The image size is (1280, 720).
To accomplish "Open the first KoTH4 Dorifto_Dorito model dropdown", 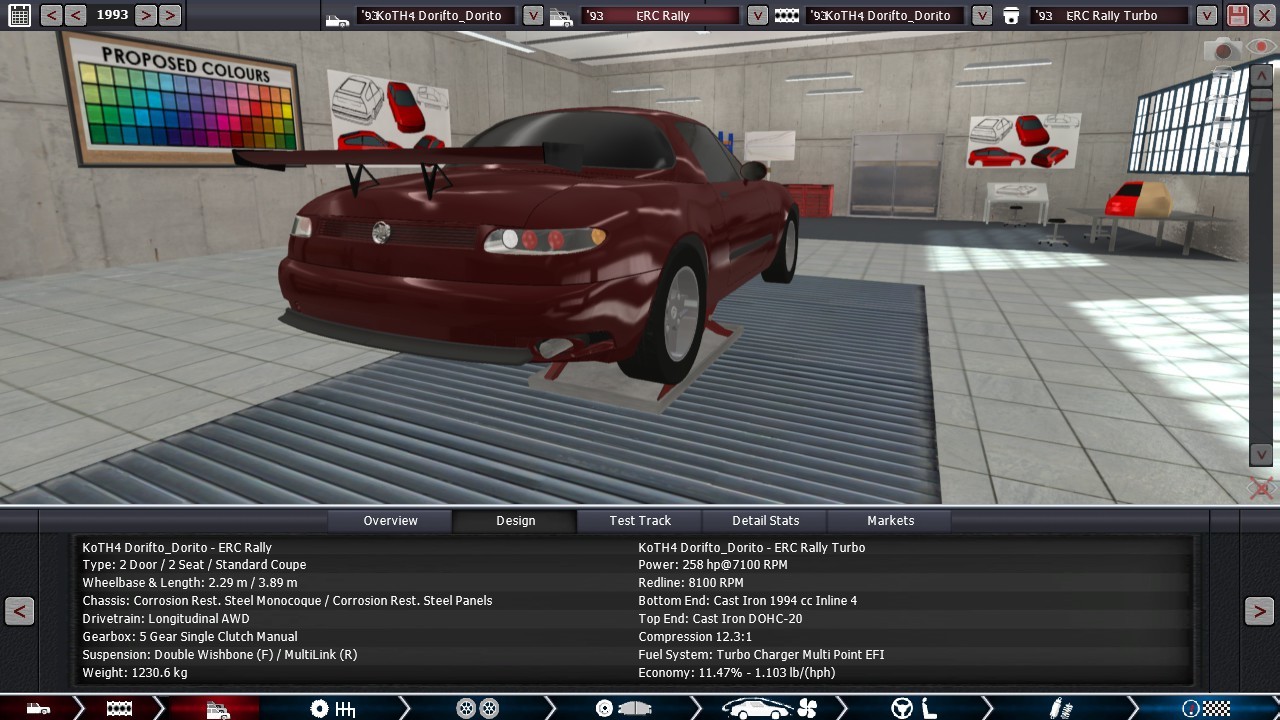I will tap(533, 15).
